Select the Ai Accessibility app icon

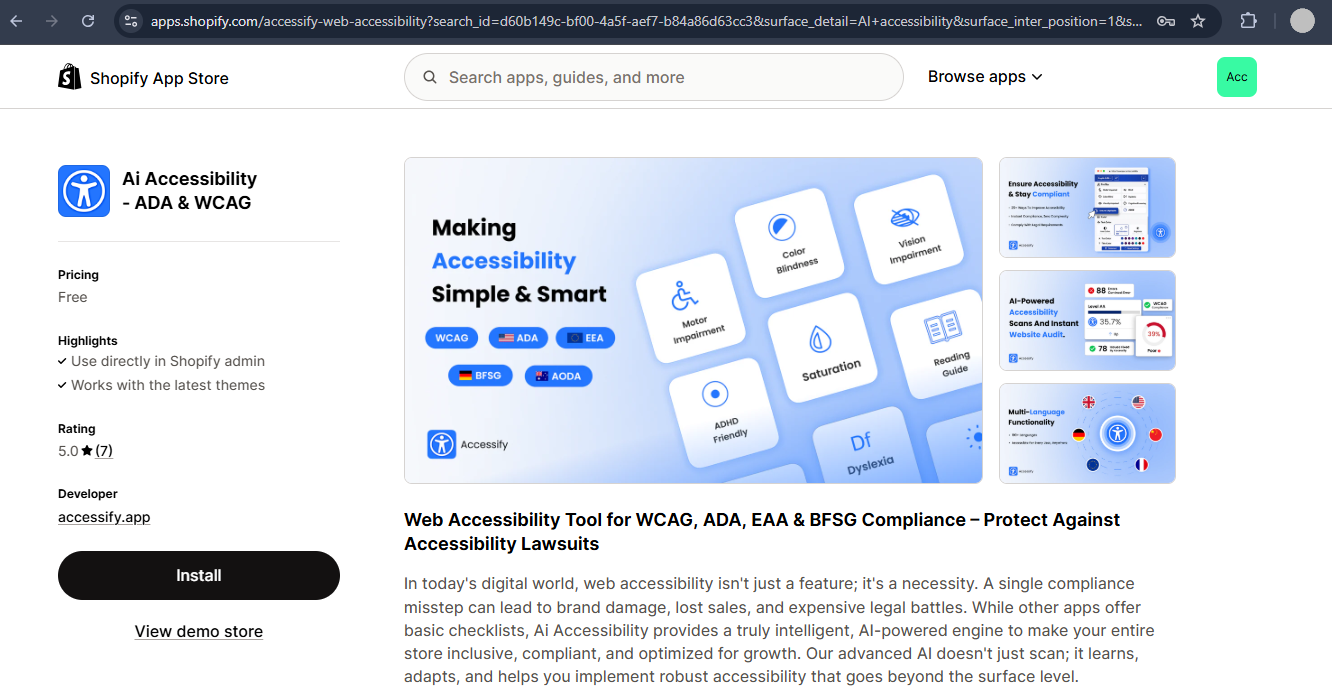coord(84,191)
